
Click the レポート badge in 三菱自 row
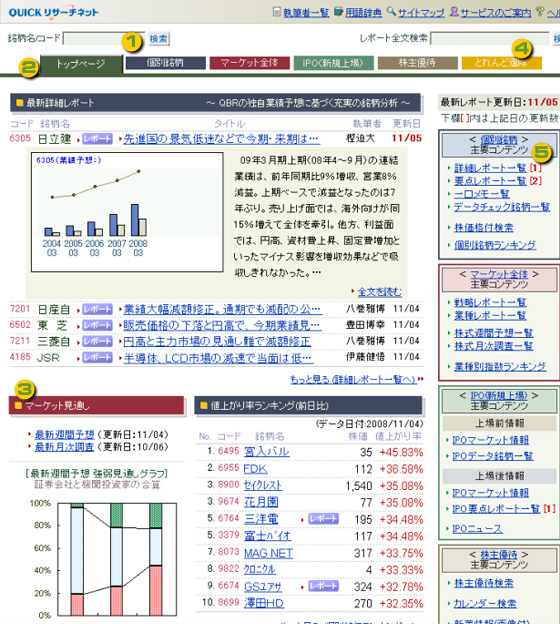pos(98,341)
